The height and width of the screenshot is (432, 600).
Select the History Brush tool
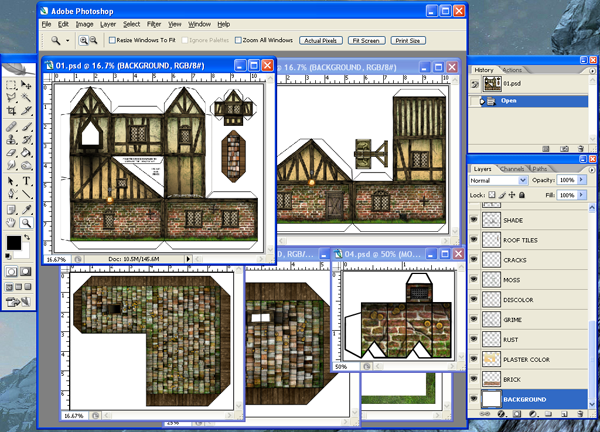[26, 139]
